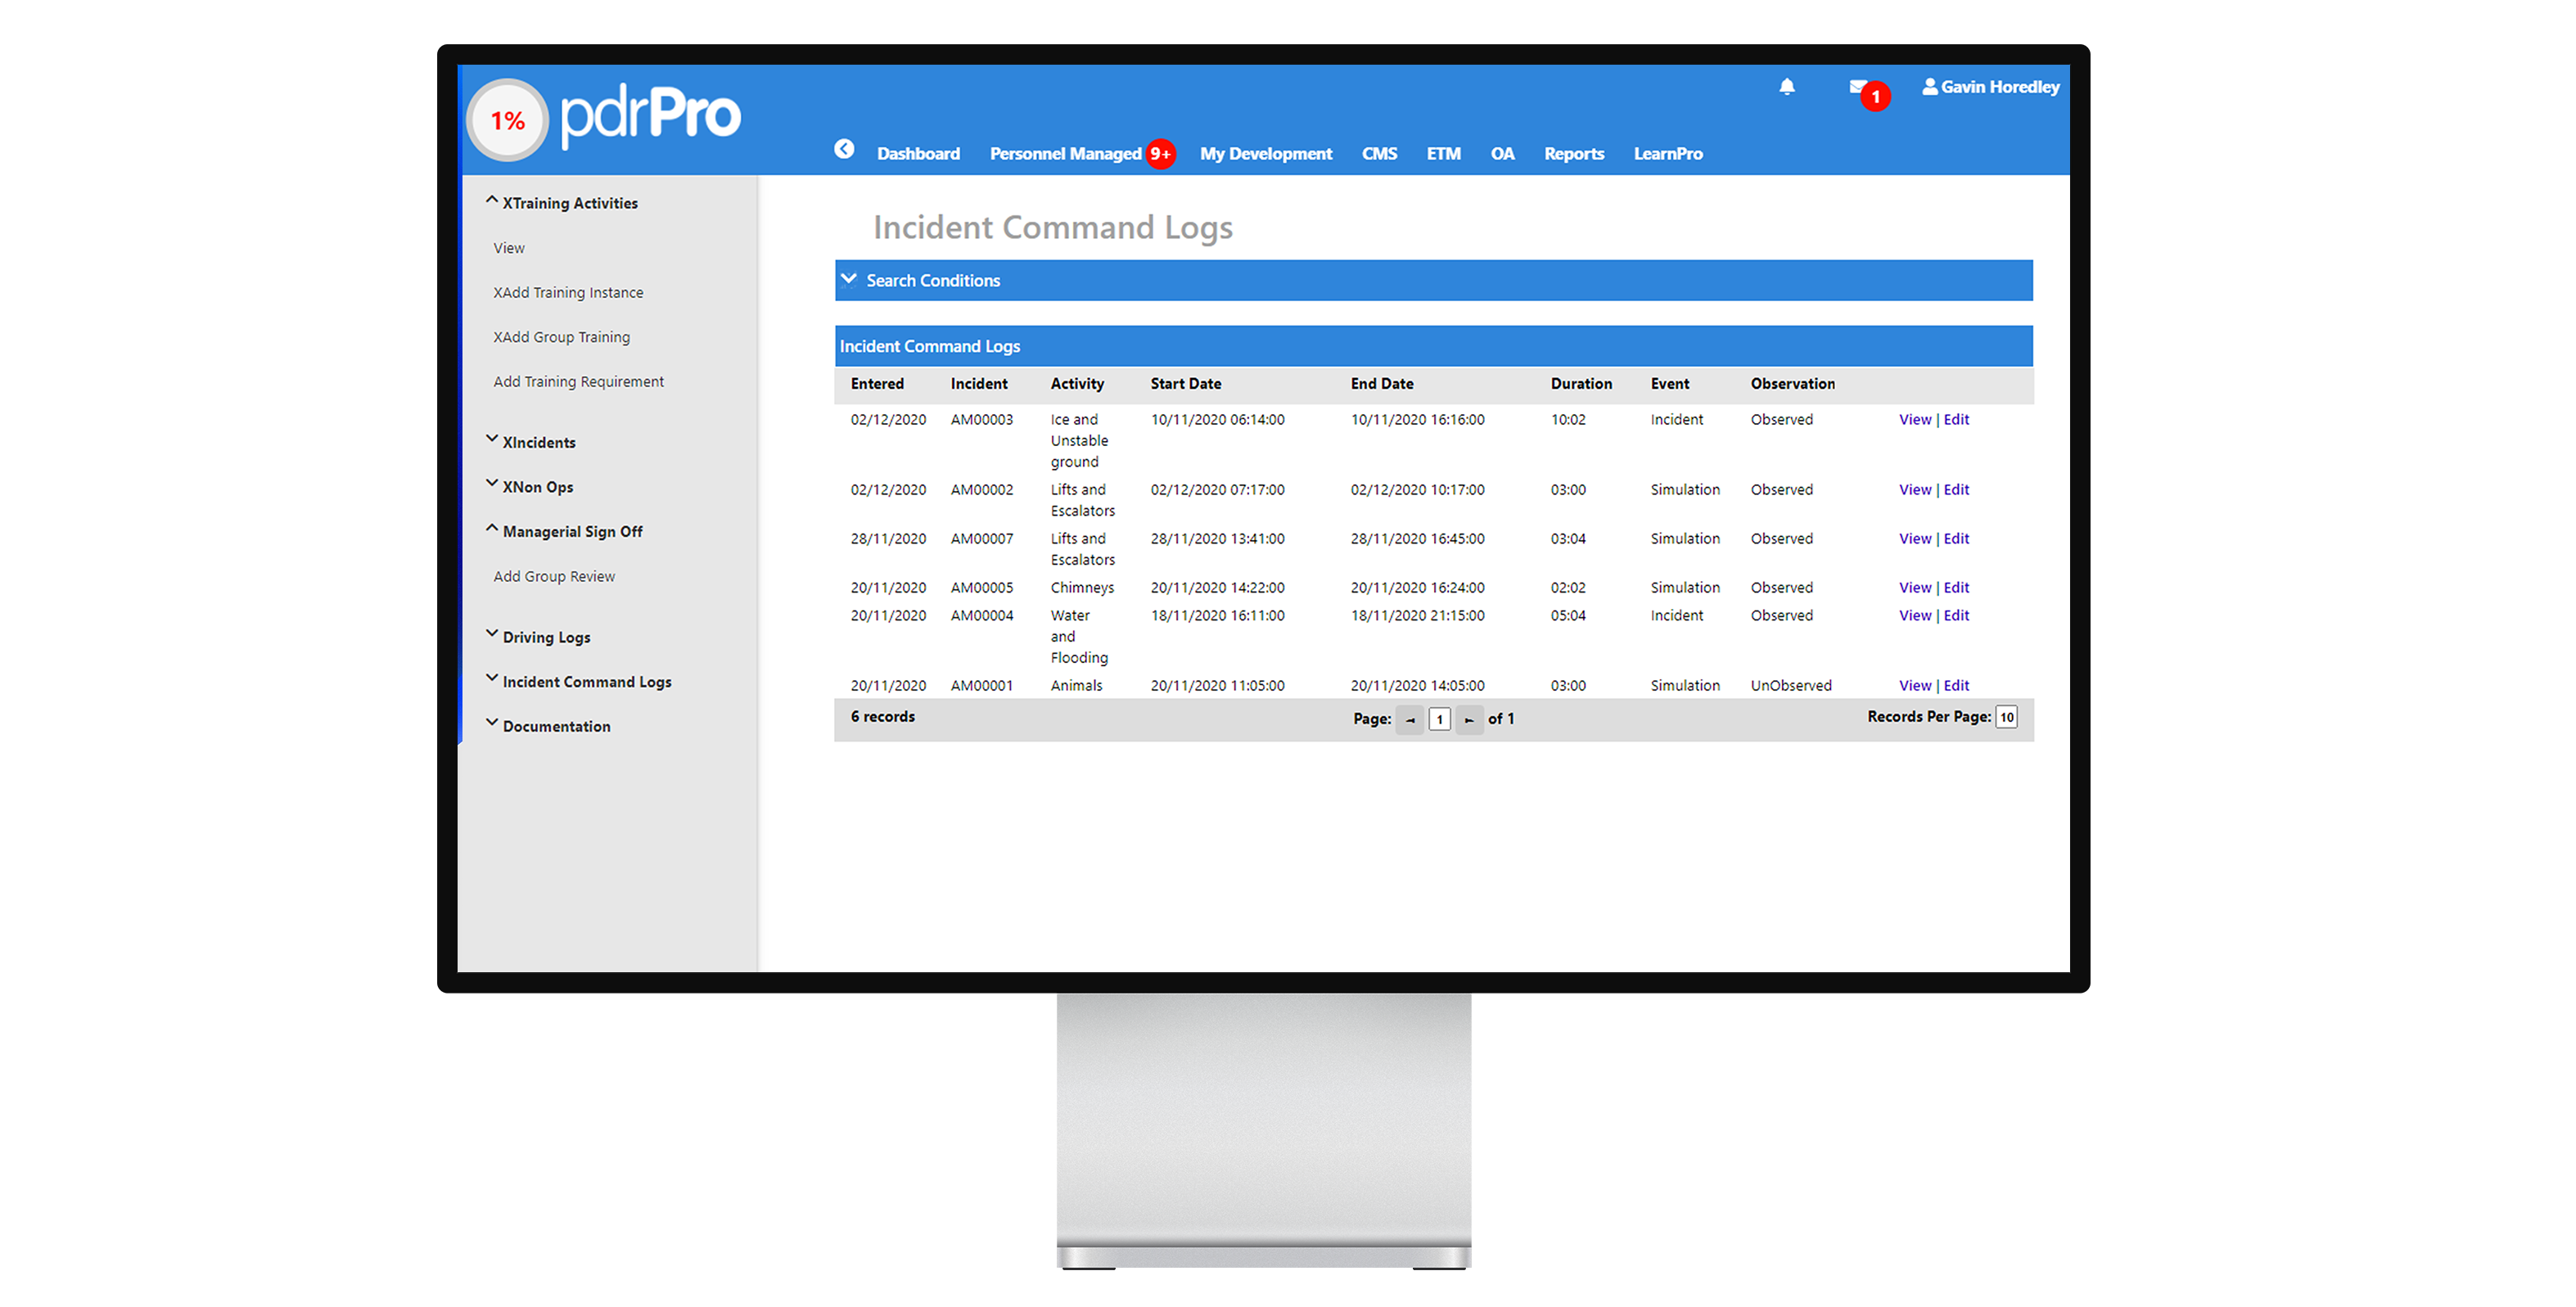The width and height of the screenshot is (2576, 1307).
Task: View the AM00004 Water and Flooding log
Action: coord(1914,615)
